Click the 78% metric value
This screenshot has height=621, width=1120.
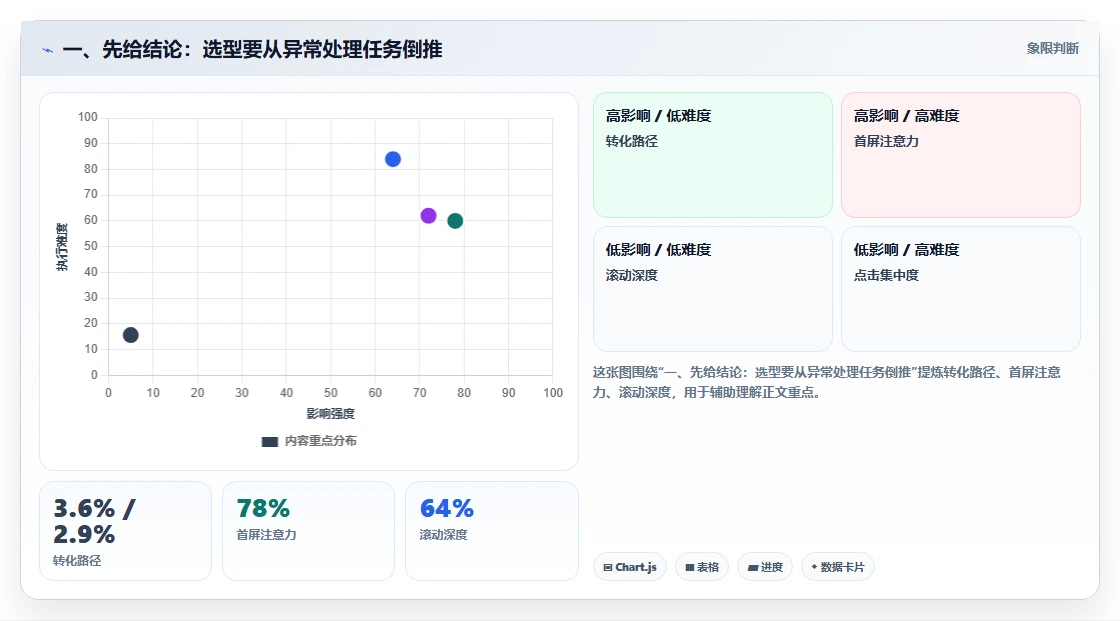pos(263,508)
